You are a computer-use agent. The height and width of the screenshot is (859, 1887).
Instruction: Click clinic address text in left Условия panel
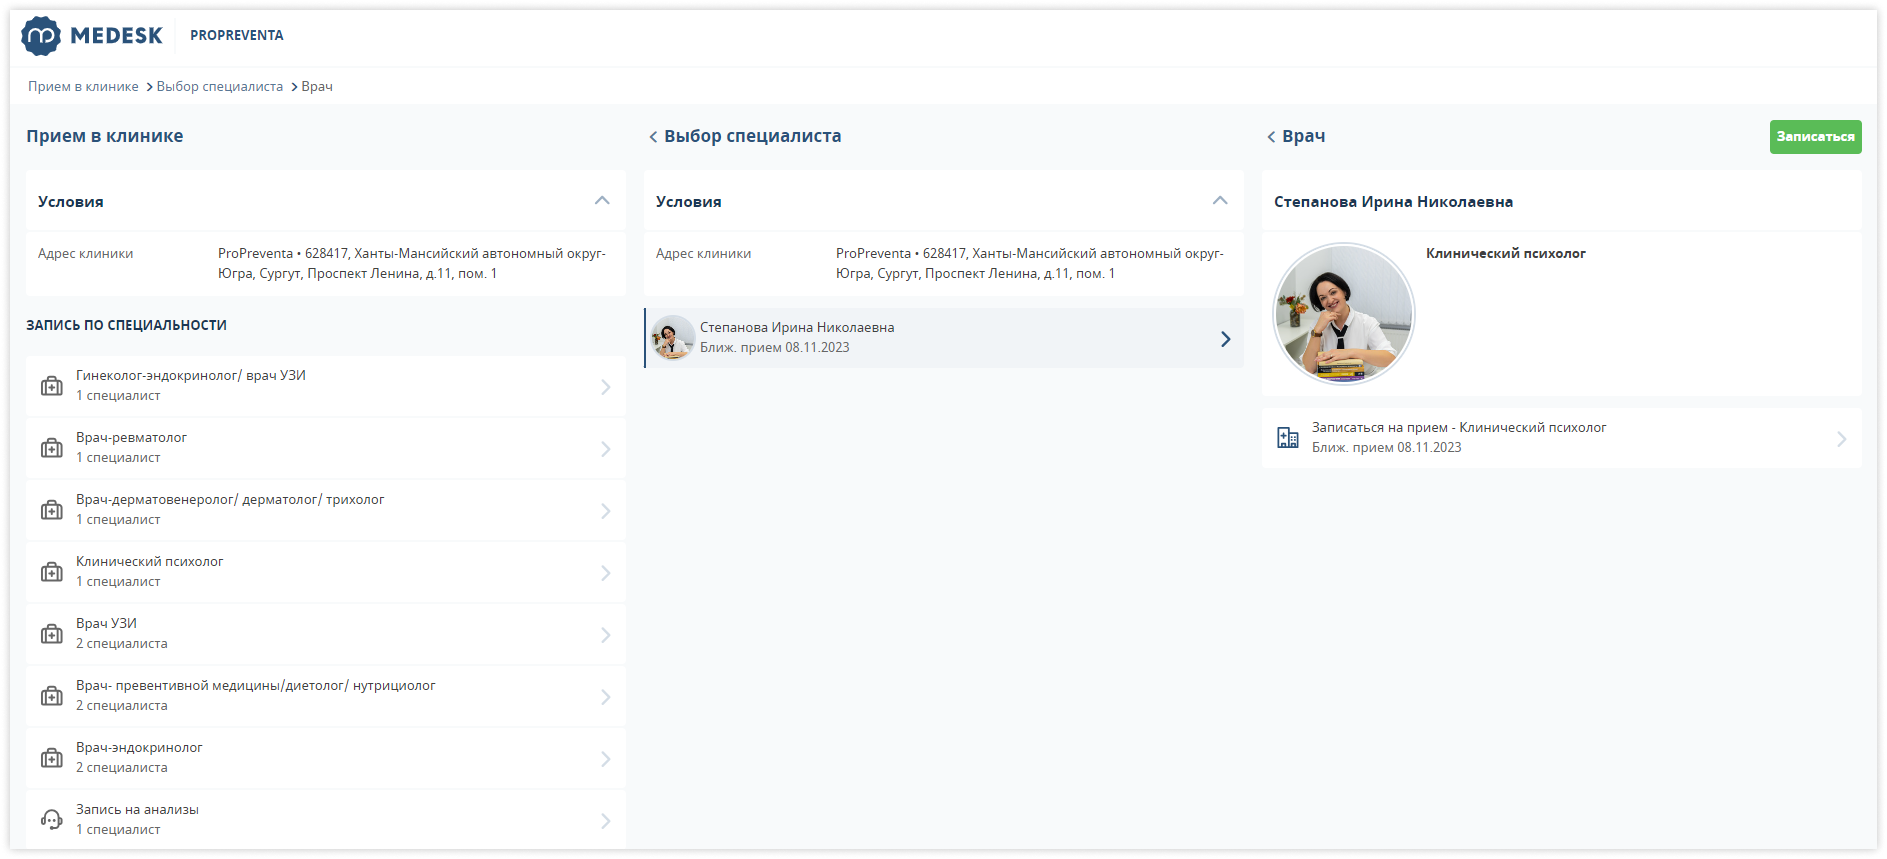(x=412, y=264)
